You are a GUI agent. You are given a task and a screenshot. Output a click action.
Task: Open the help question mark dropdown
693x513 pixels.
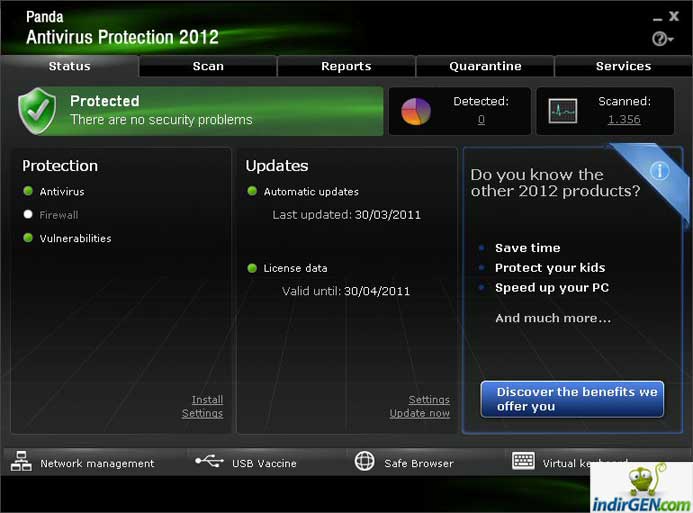662,39
